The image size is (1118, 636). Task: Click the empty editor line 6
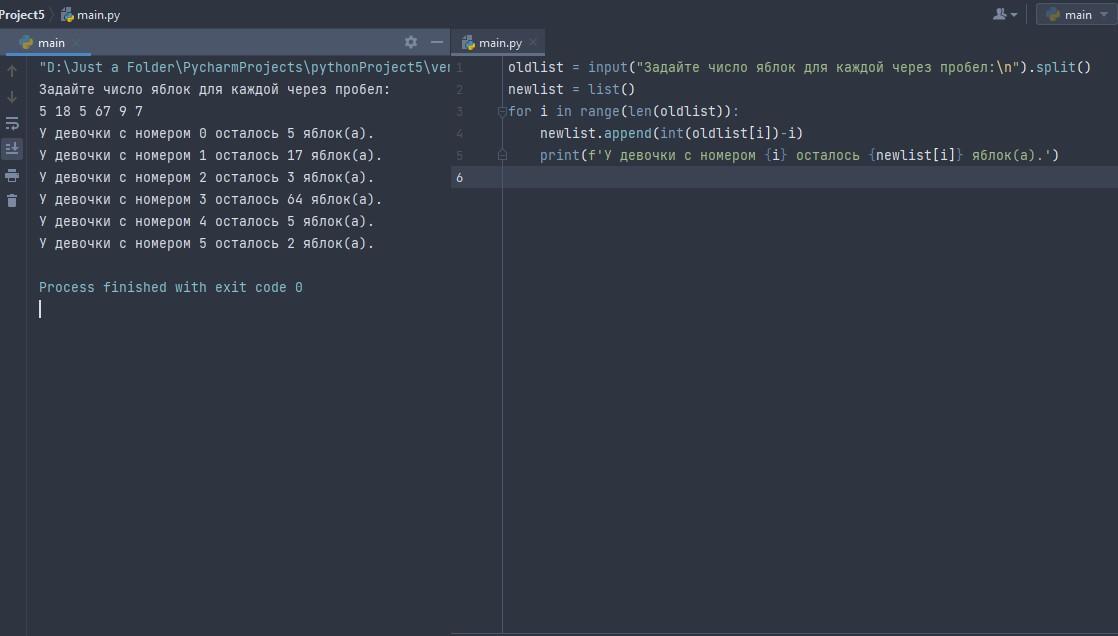(810, 177)
